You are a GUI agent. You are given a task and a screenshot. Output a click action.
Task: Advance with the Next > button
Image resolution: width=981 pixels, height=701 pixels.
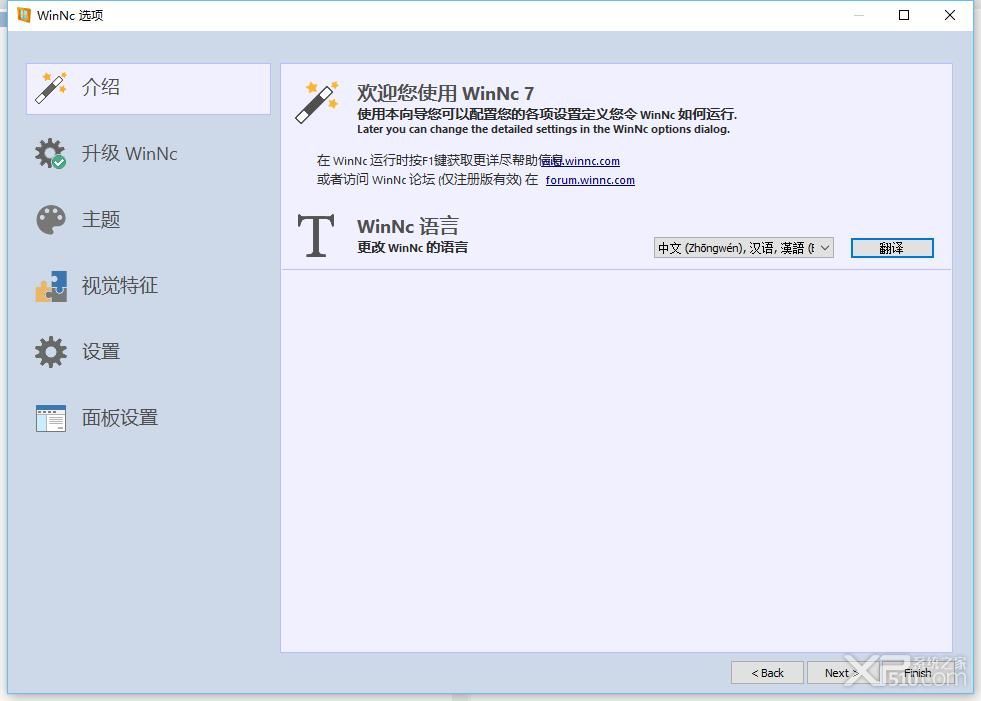point(841,673)
